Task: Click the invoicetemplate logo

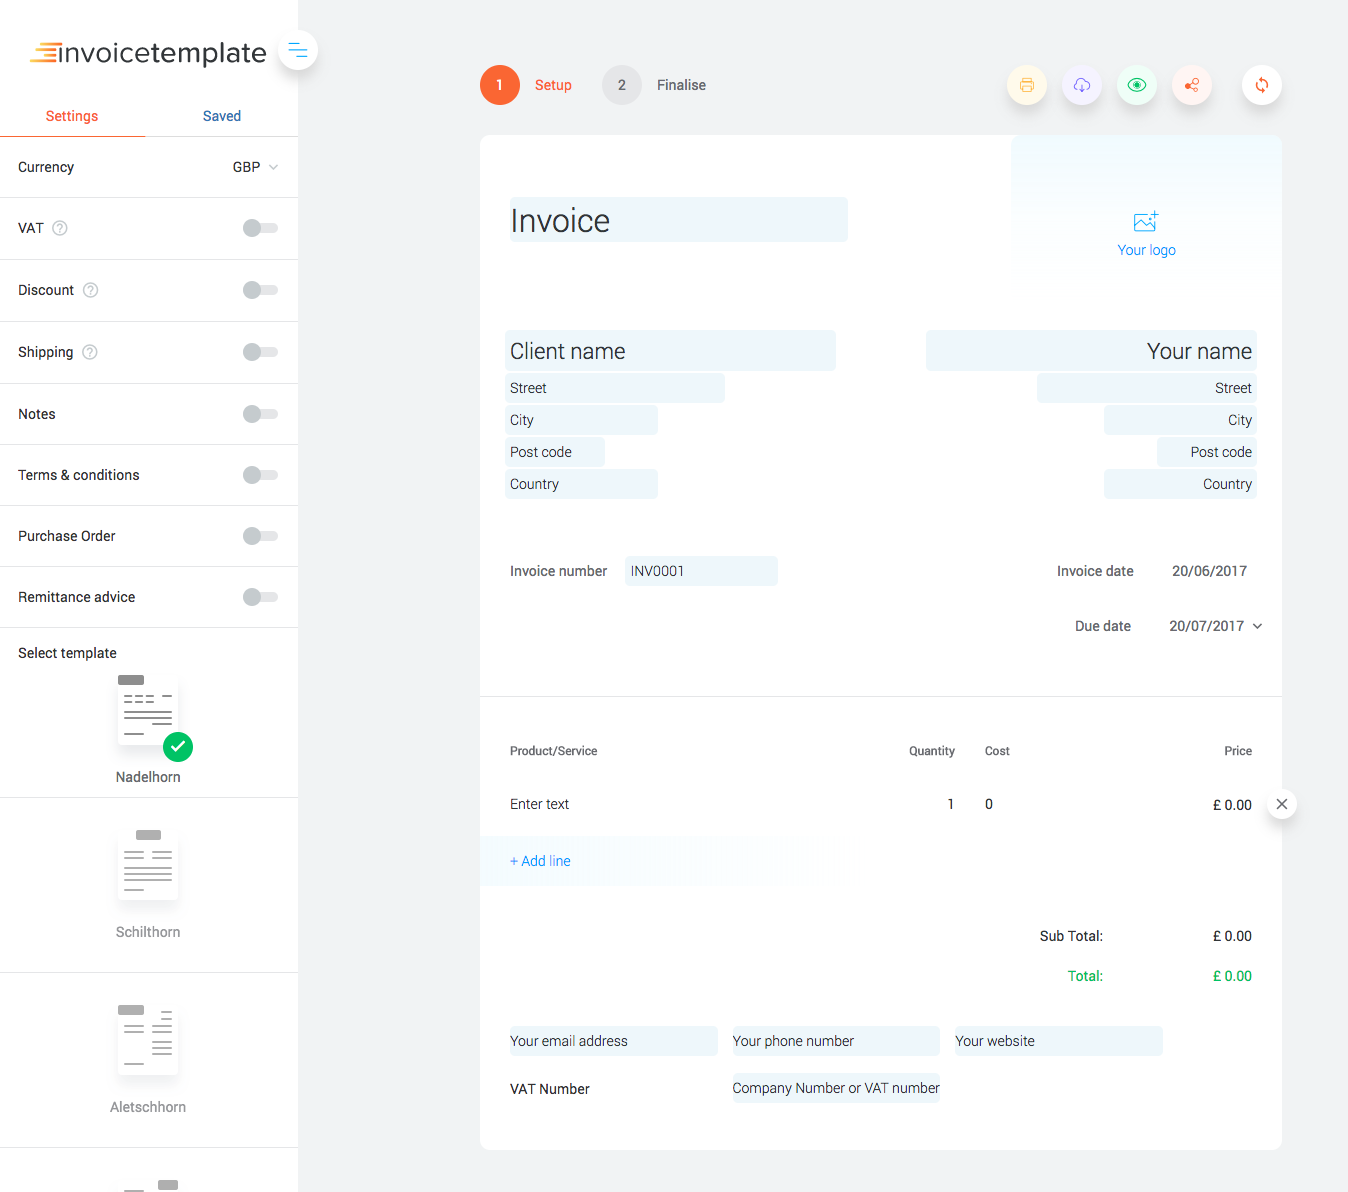Action: (x=149, y=52)
